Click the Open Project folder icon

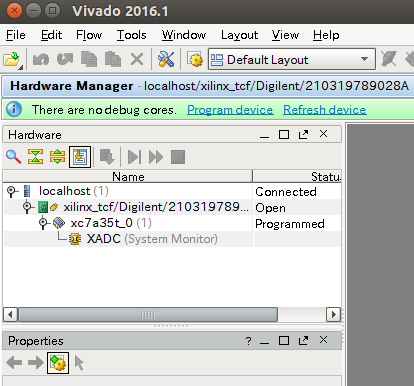[x=12, y=60]
